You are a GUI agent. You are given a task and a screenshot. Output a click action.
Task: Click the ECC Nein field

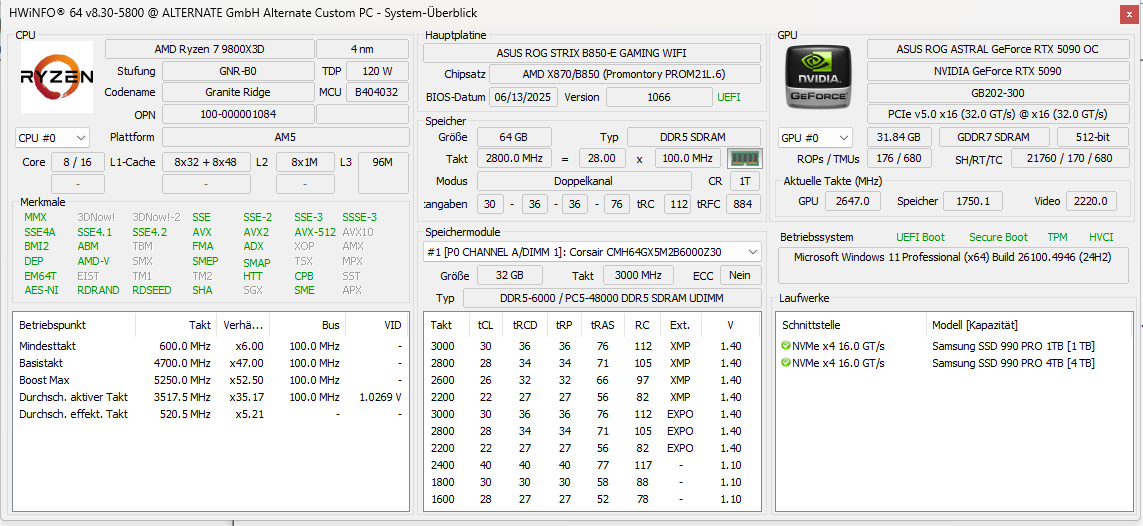pyautogui.click(x=741, y=275)
